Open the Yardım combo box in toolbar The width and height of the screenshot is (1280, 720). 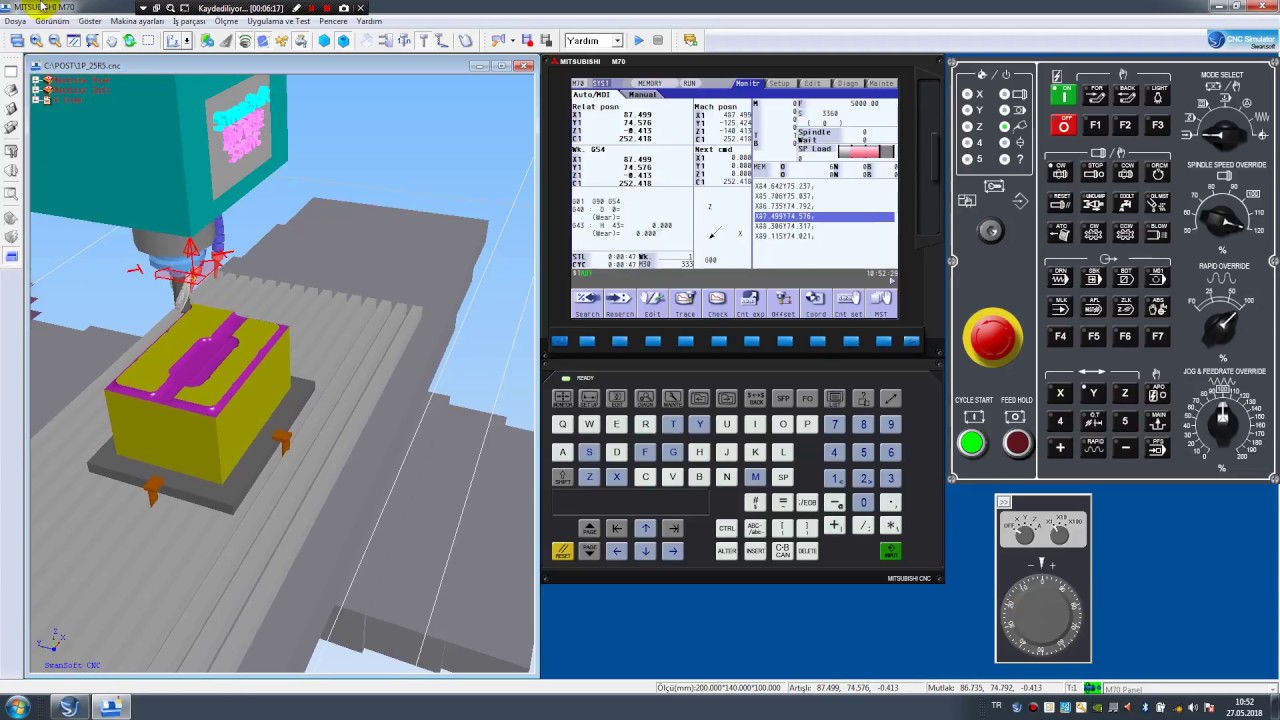pos(594,41)
